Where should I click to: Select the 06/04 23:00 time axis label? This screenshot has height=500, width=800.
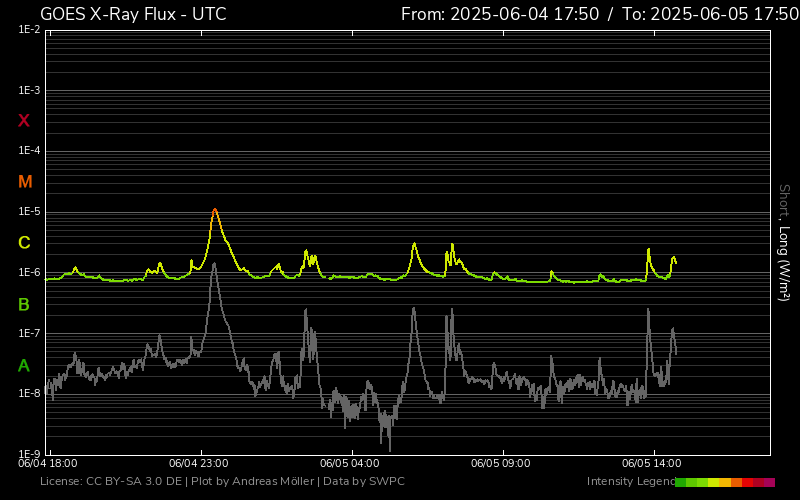pos(198,464)
